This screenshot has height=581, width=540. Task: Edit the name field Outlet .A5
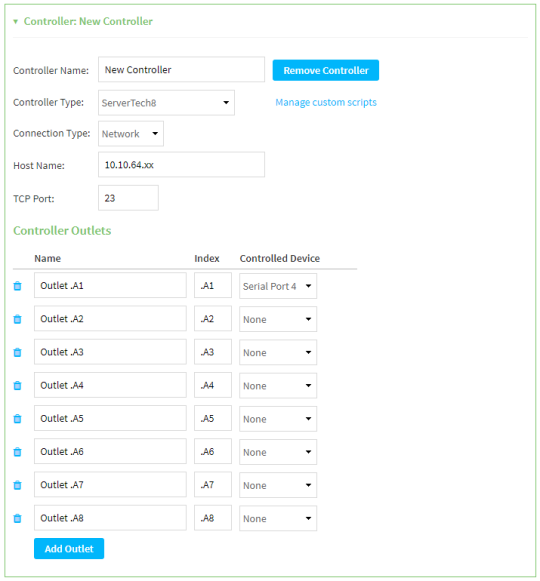click(x=110, y=418)
